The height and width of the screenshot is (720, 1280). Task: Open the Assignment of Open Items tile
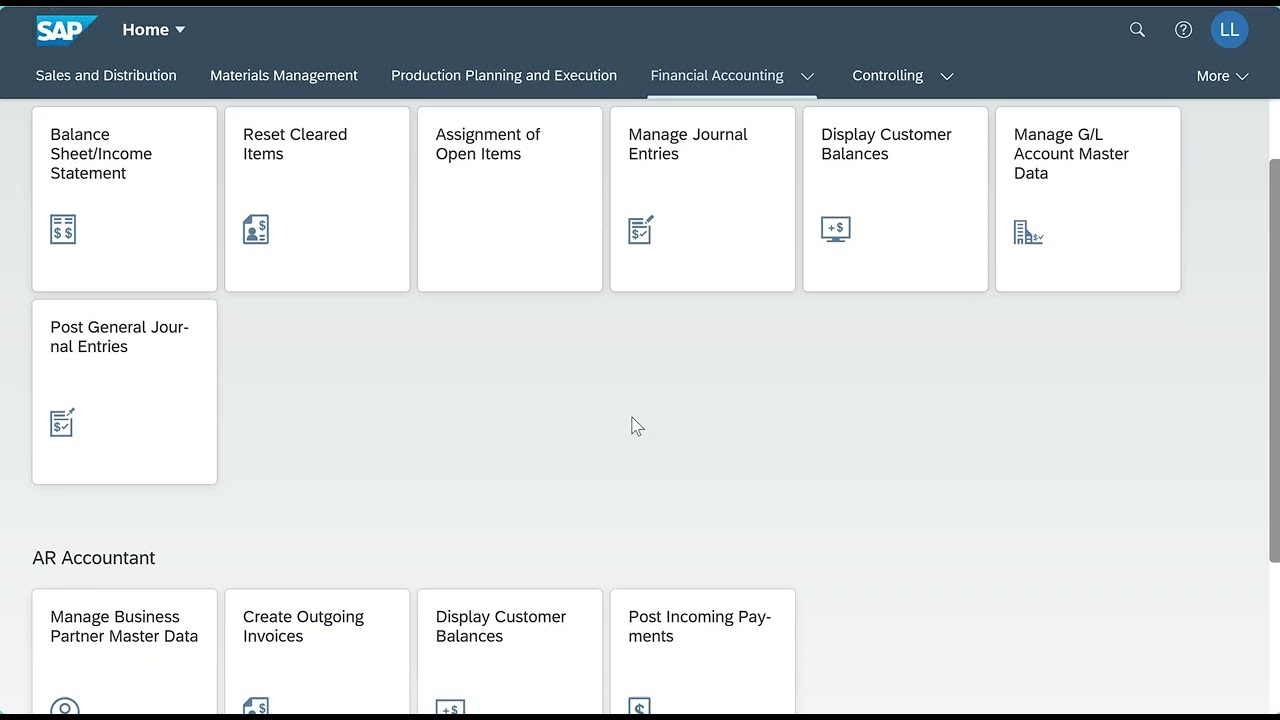click(510, 200)
